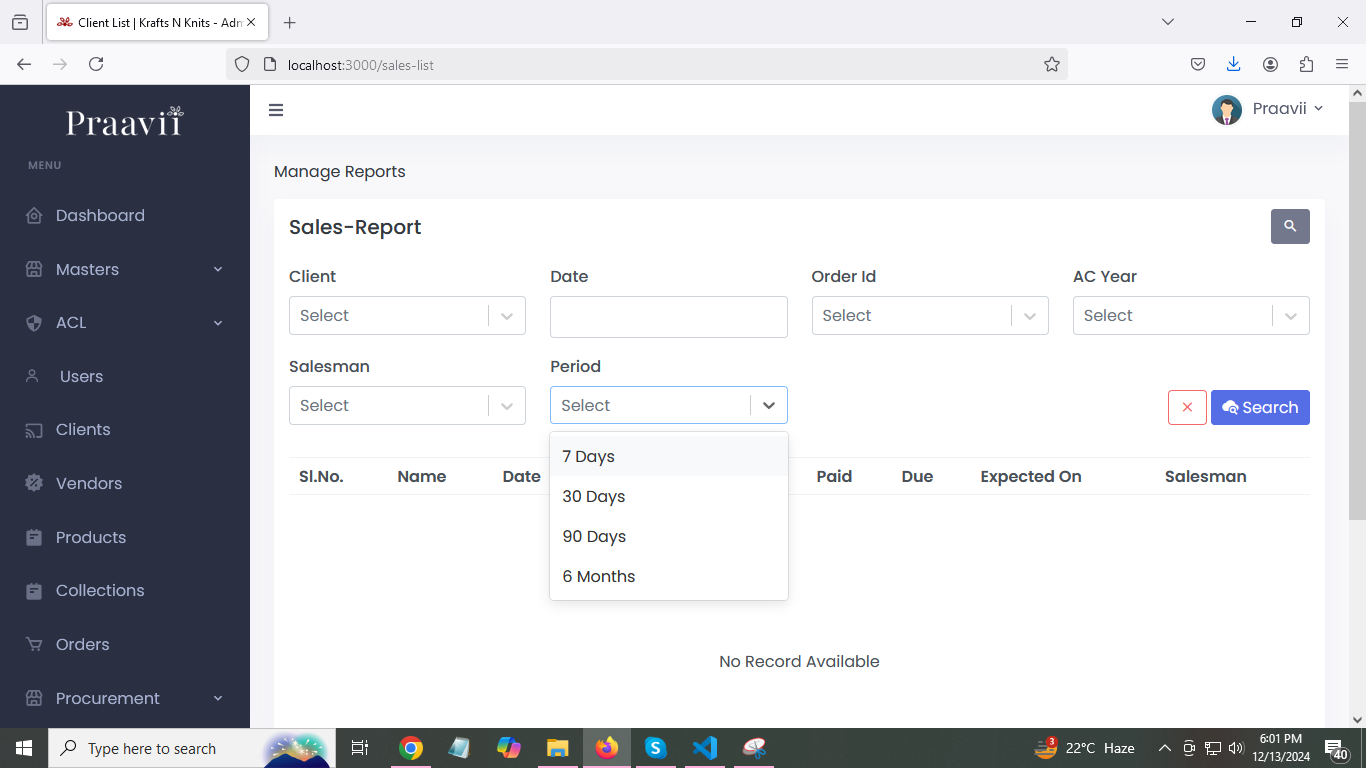Open Visual Studio Code from taskbar

pos(704,748)
